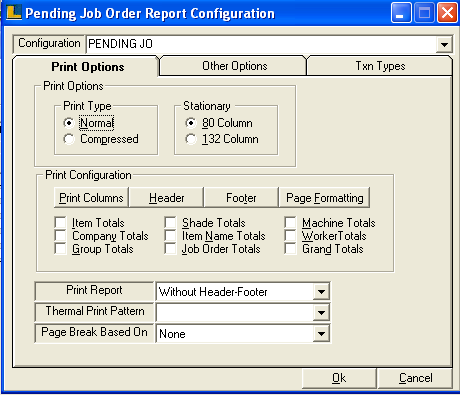Tick the Company Totals checkbox
460x395 pixels.
(60, 235)
